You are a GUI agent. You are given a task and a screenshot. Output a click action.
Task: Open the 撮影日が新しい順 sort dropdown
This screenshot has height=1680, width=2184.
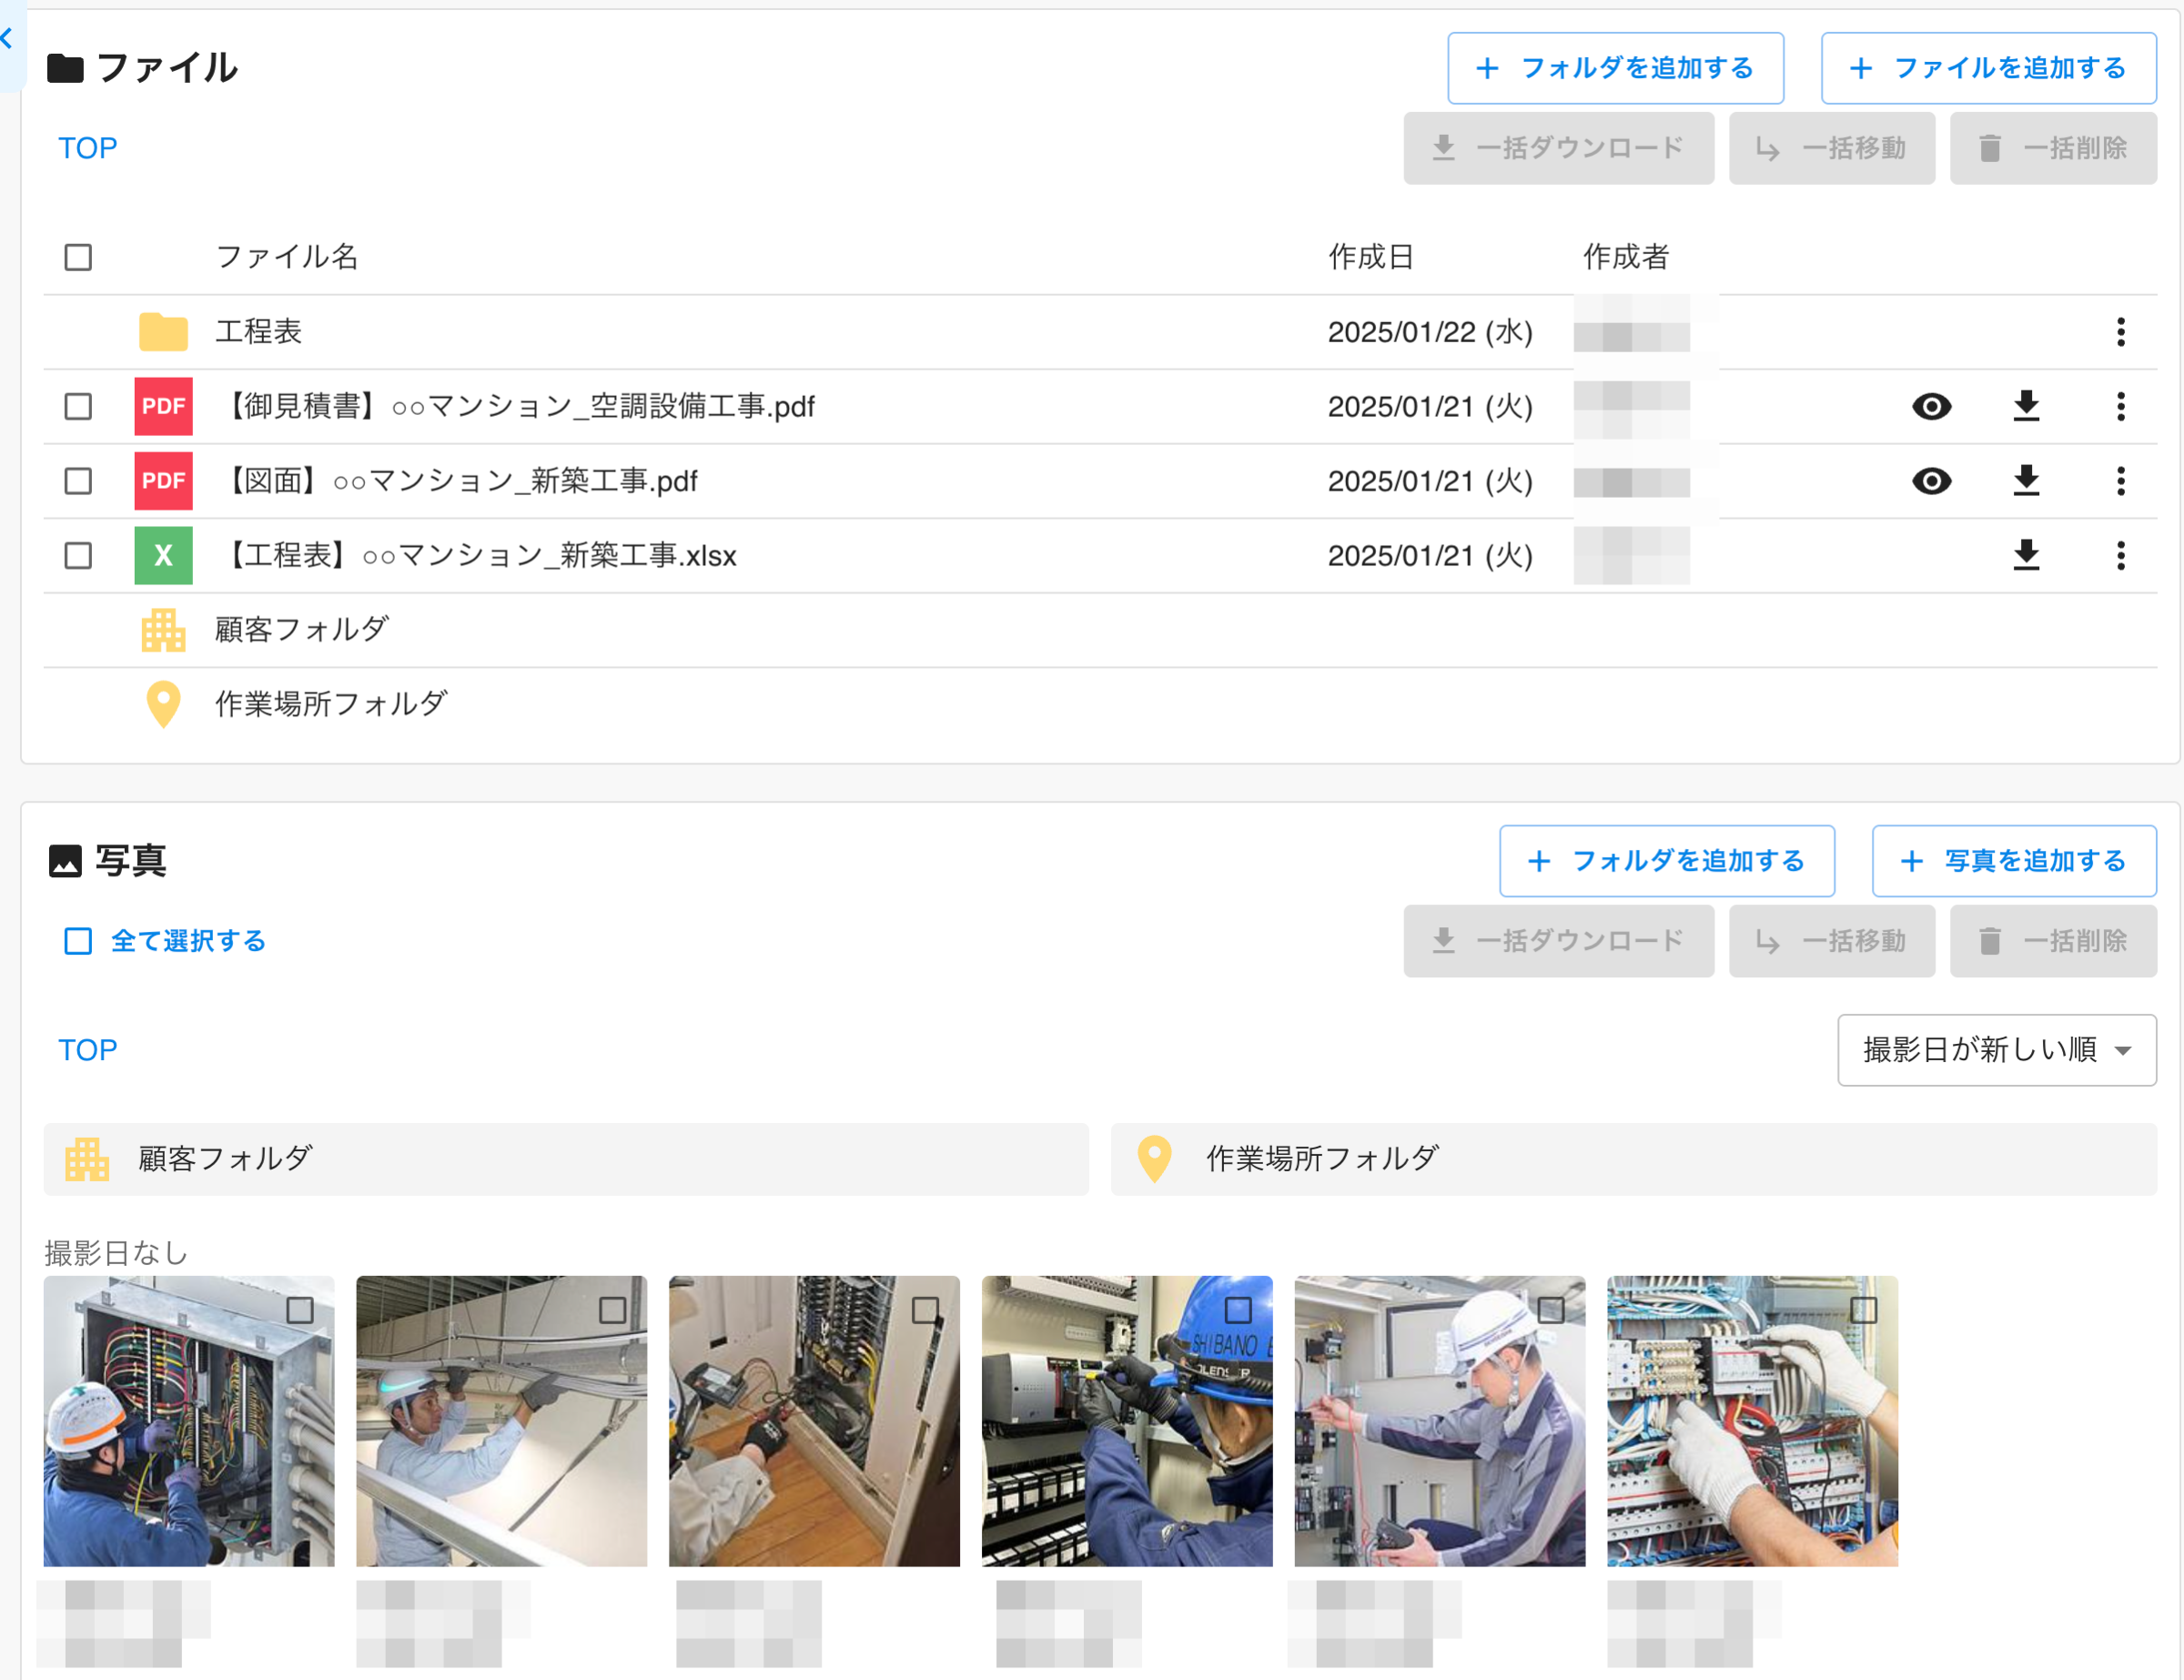point(1996,1050)
